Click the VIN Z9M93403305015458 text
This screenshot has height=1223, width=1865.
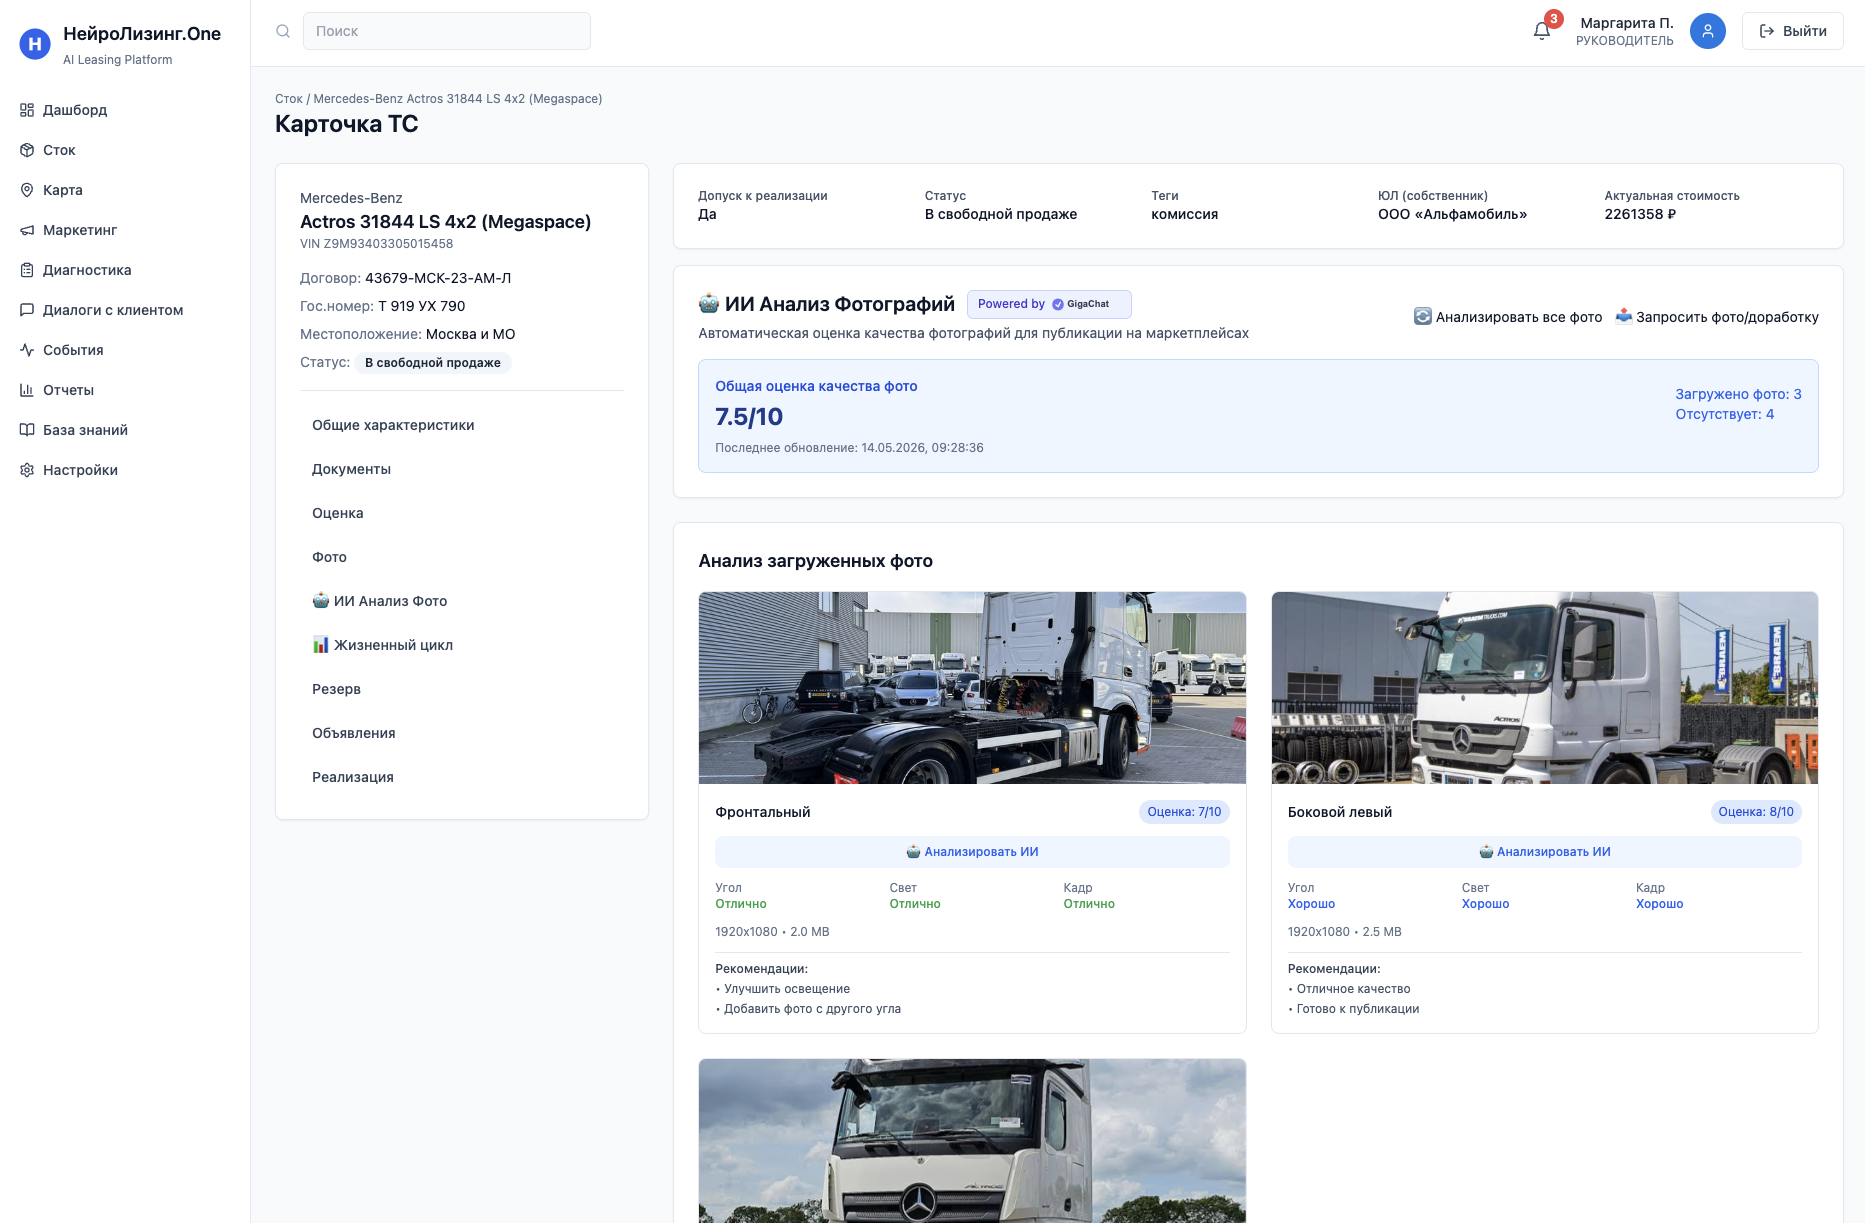[377, 244]
